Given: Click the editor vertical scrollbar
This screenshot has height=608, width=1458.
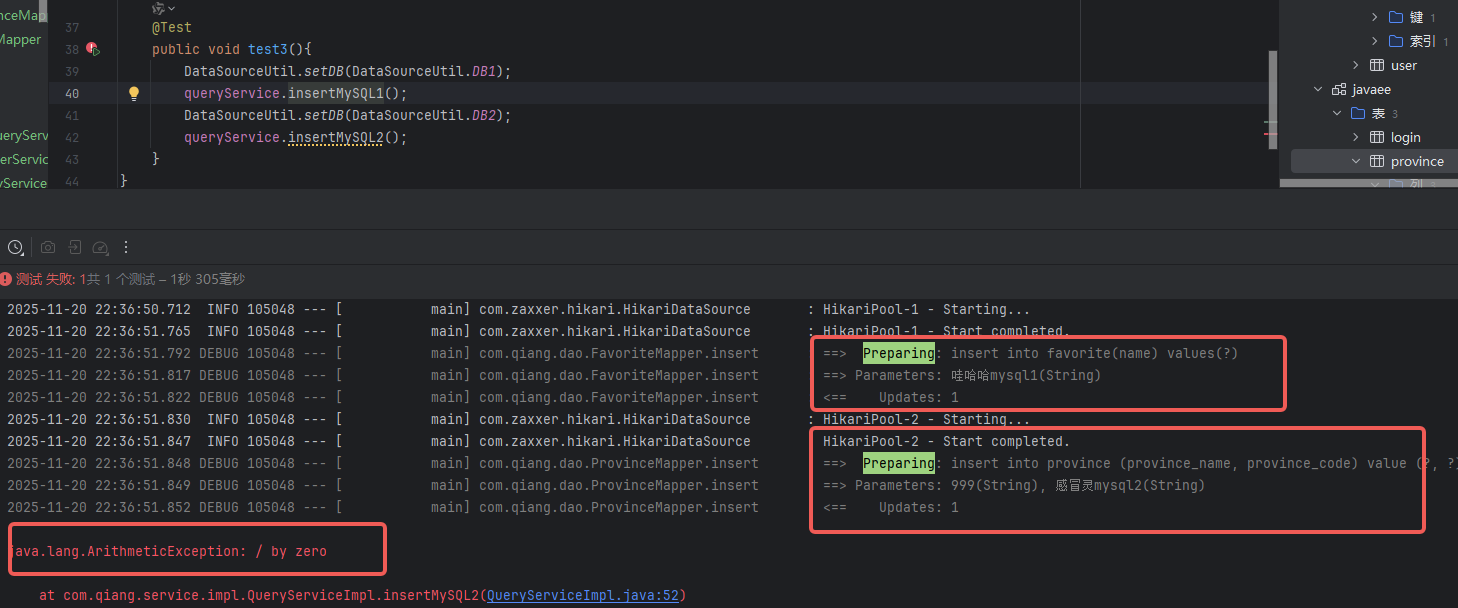Looking at the screenshot, I should (x=1272, y=80).
